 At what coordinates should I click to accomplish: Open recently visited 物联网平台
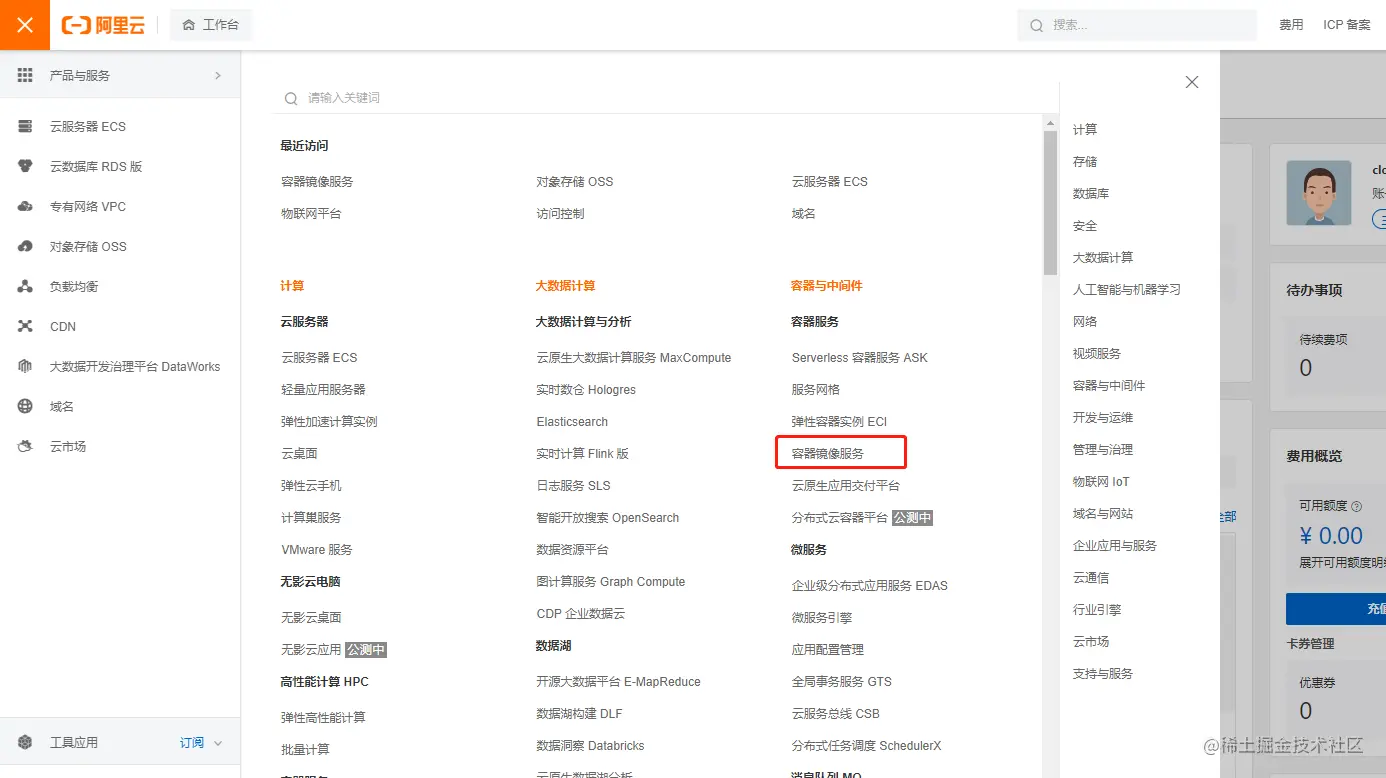click(x=311, y=214)
